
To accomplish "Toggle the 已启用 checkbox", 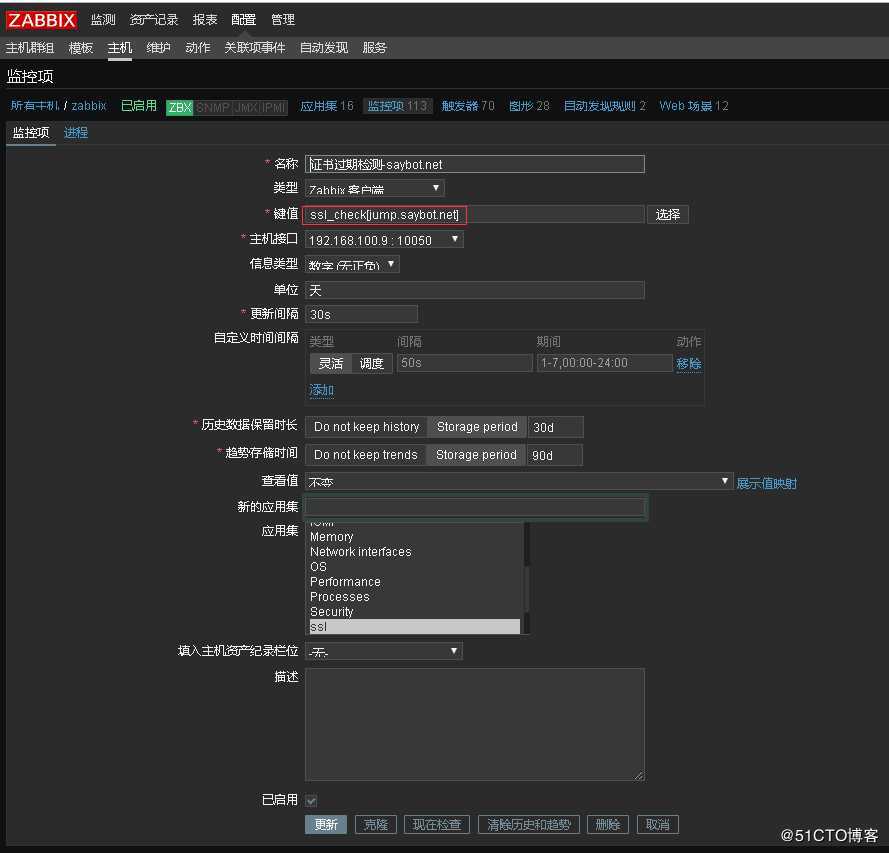I will [x=311, y=800].
